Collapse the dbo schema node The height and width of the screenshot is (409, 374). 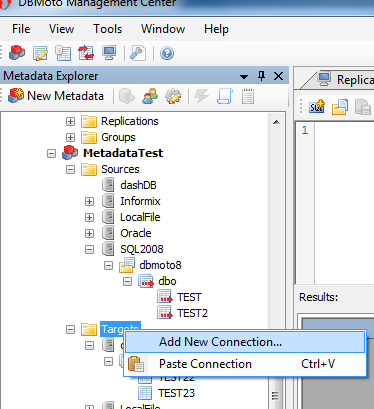coord(127,281)
